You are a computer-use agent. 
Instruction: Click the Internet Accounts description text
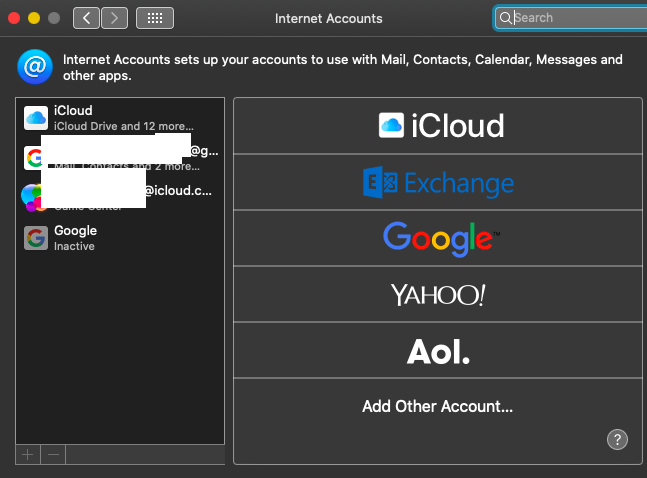pos(342,68)
